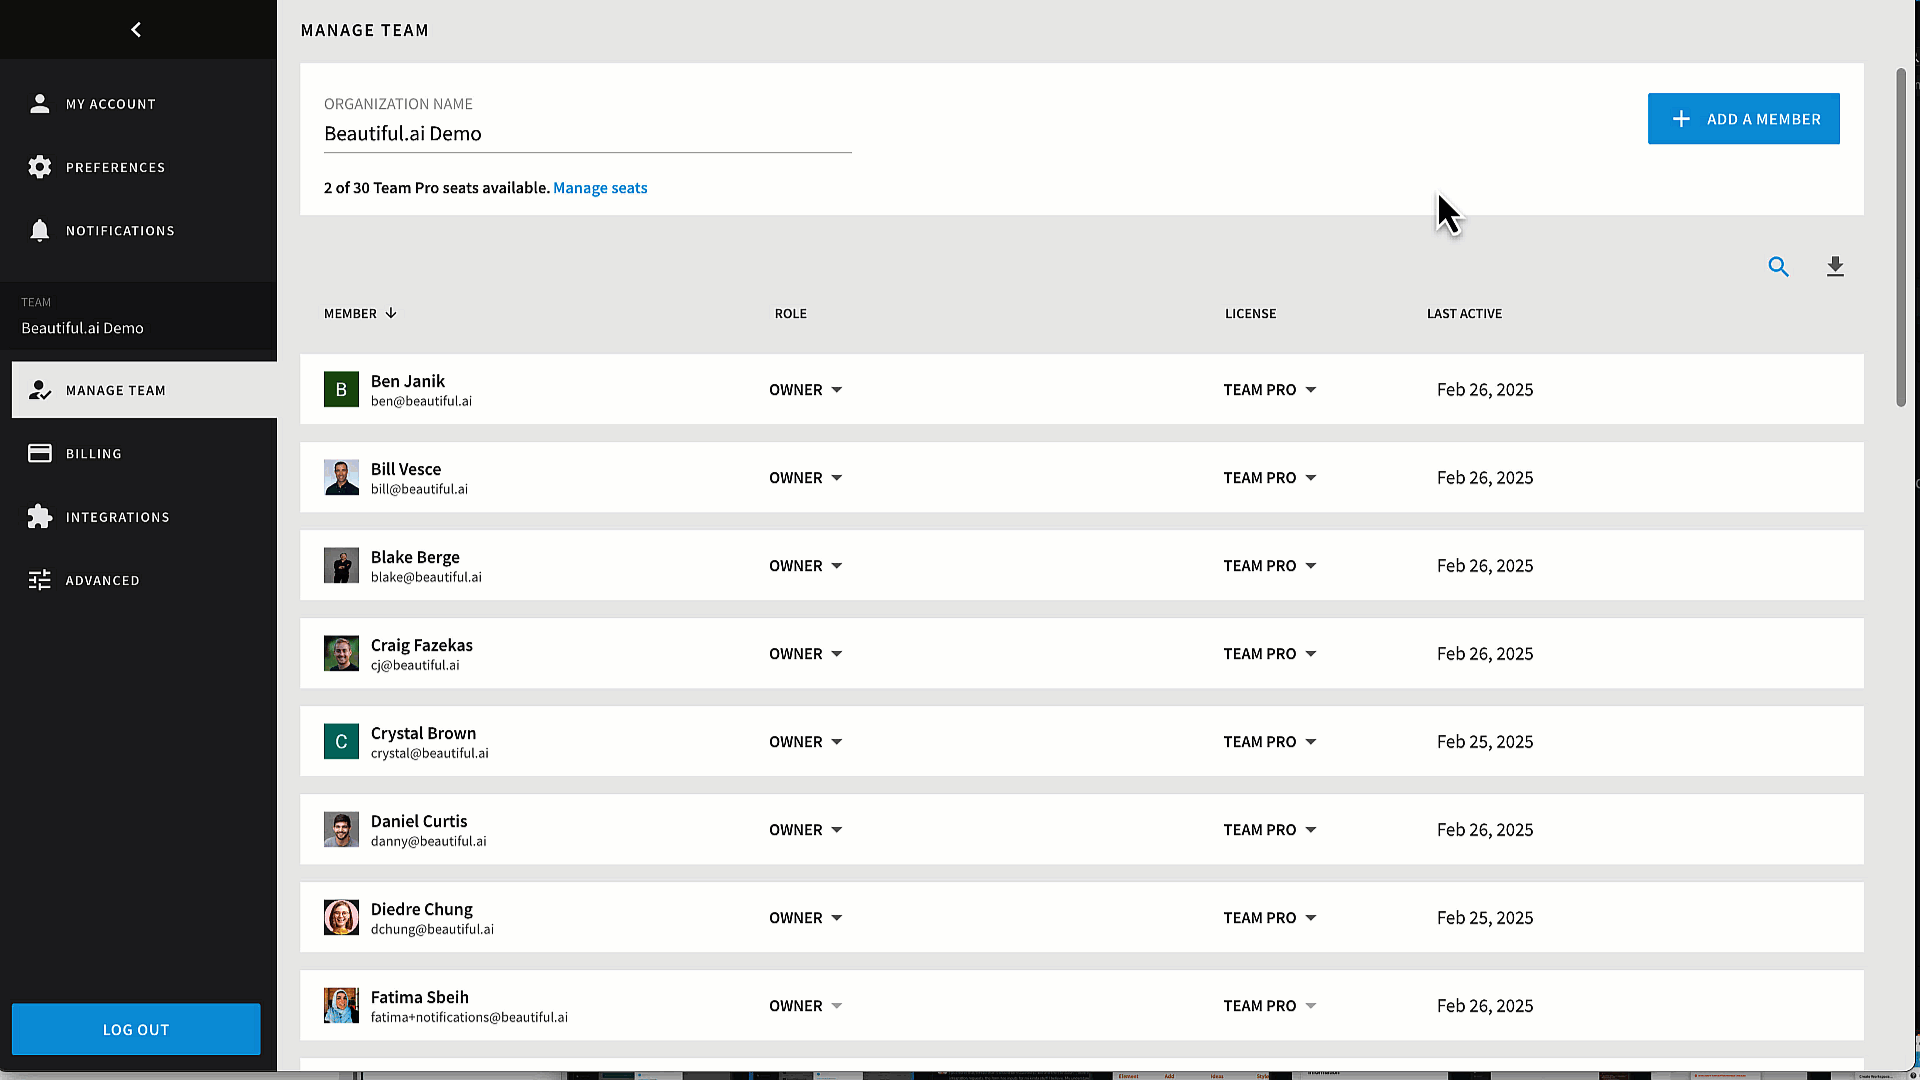Click Daniel Curtis's profile photo
This screenshot has height=1080, width=1920.
pos(341,829)
